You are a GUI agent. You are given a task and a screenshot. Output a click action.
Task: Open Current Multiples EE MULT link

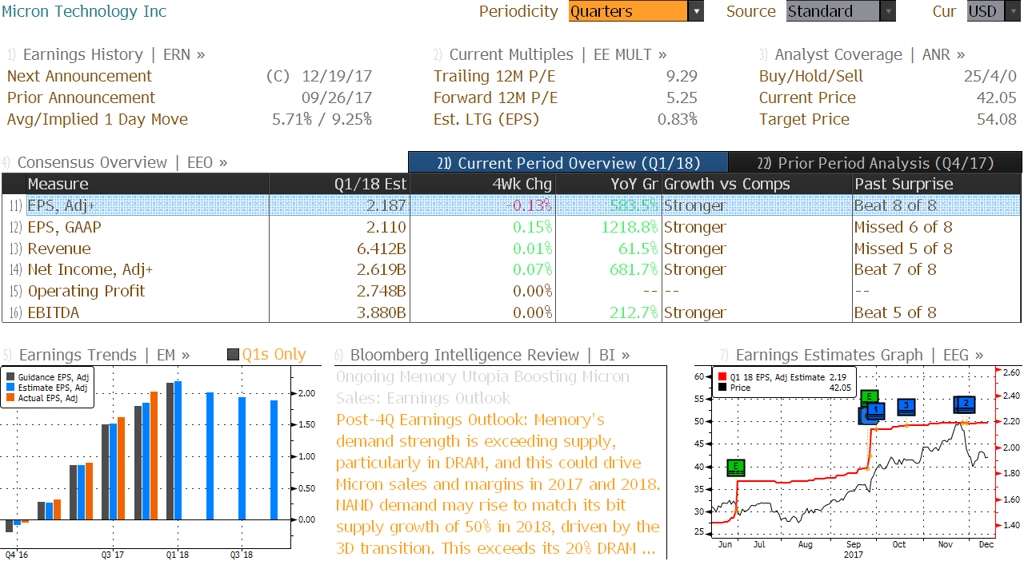click(558, 54)
